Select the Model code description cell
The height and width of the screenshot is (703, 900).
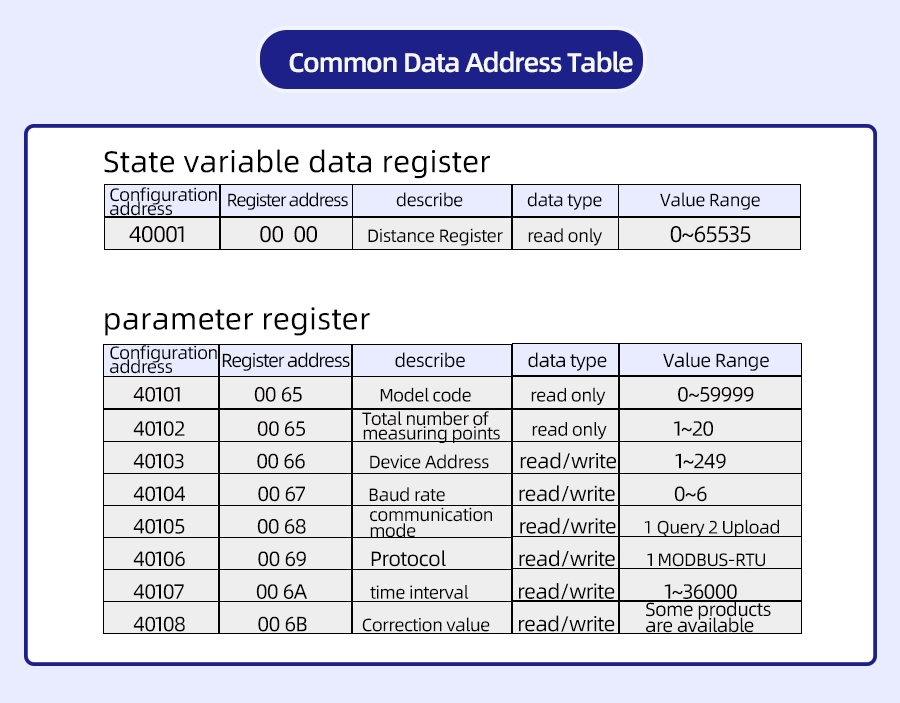(432, 393)
